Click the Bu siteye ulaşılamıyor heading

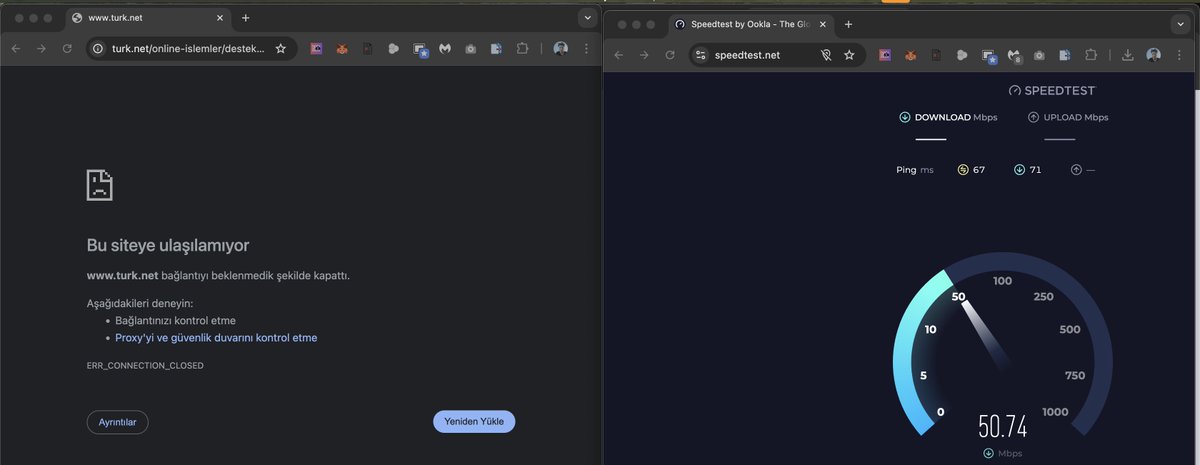click(168, 245)
